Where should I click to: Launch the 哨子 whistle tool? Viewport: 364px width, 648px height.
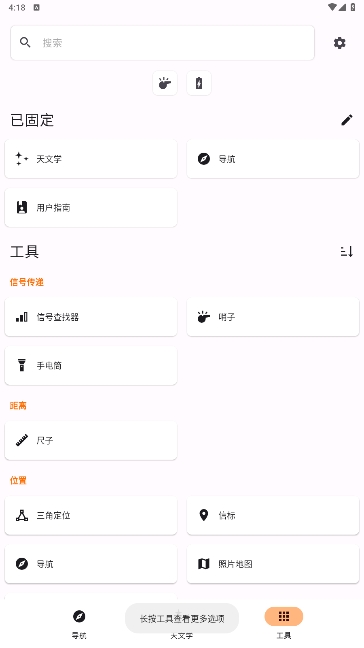pyautogui.click(x=273, y=317)
